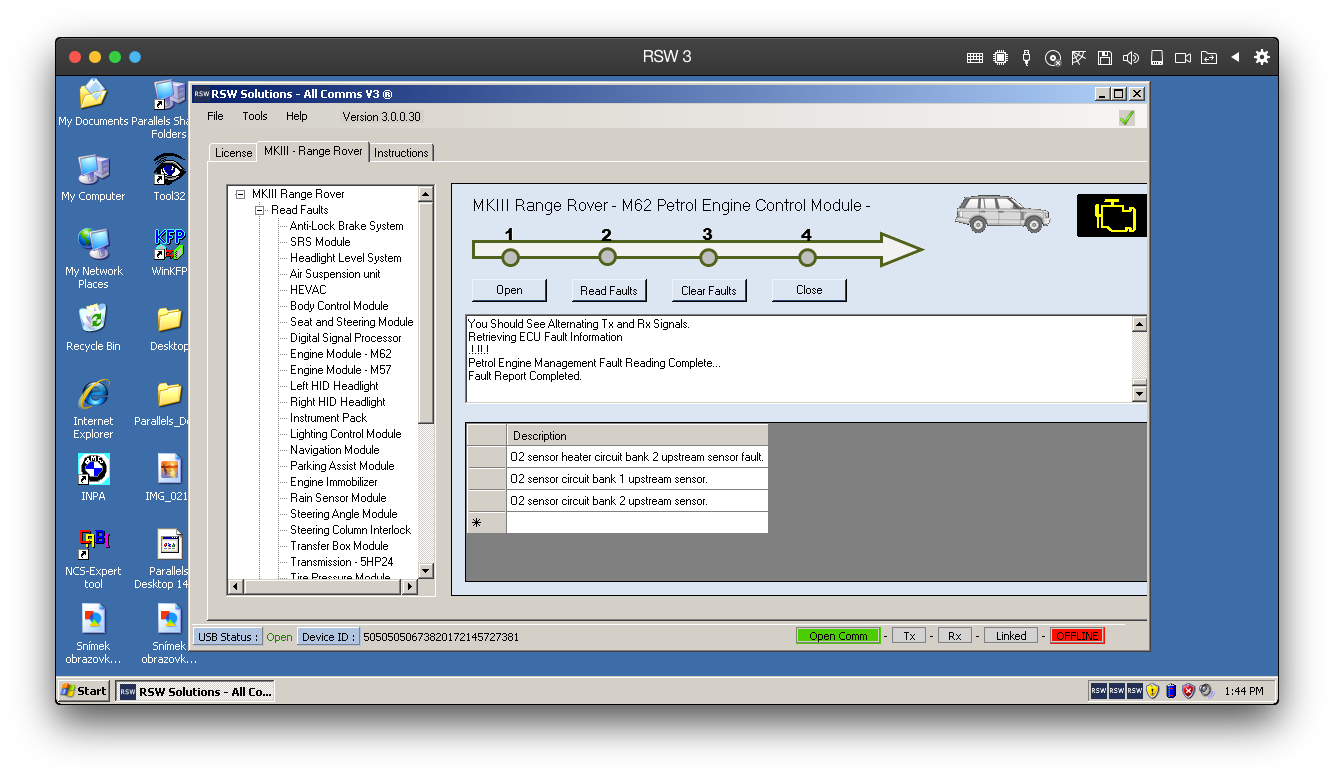Open Internet Explorer desktop icon
This screenshot has height=778, width=1334.
pyautogui.click(x=93, y=395)
